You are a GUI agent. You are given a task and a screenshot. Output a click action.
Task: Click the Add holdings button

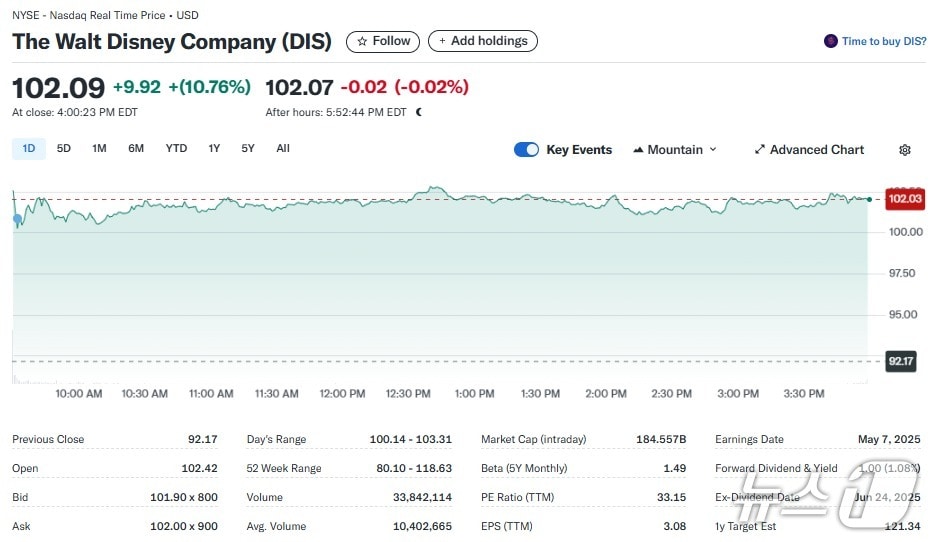pyautogui.click(x=482, y=41)
